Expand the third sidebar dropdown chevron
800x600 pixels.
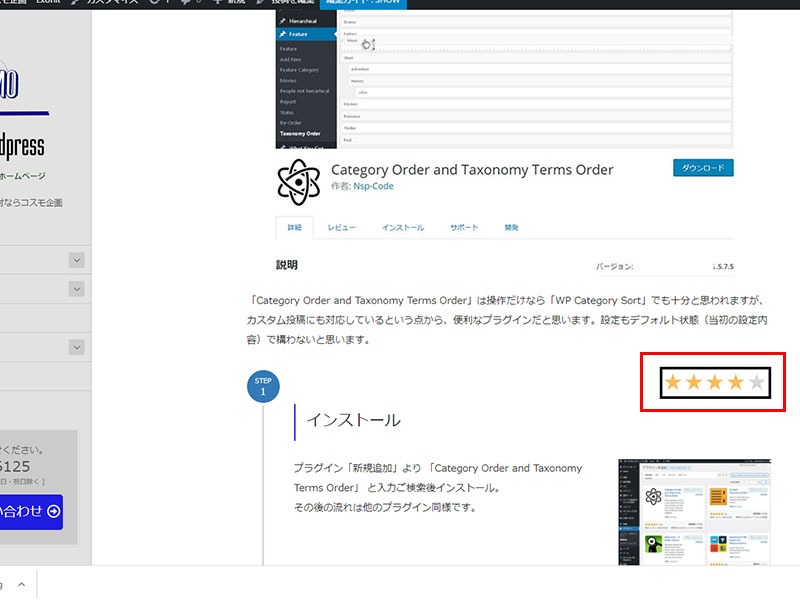pos(77,347)
